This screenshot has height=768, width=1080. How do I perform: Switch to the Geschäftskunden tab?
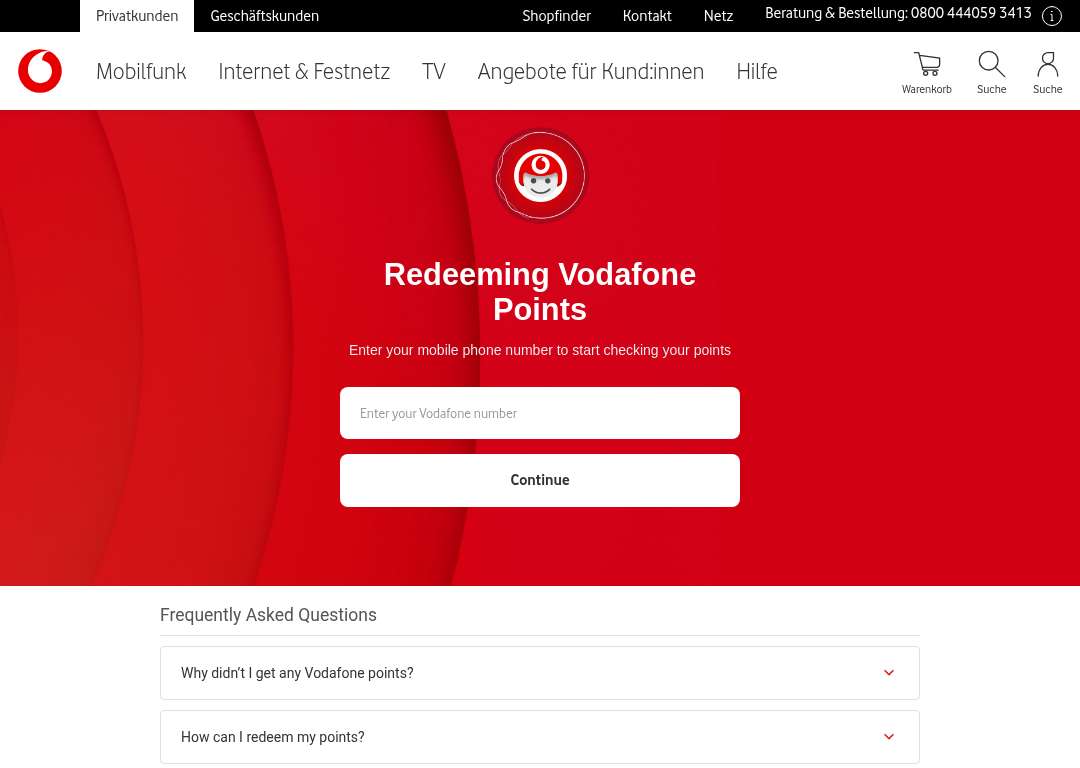[x=264, y=16]
